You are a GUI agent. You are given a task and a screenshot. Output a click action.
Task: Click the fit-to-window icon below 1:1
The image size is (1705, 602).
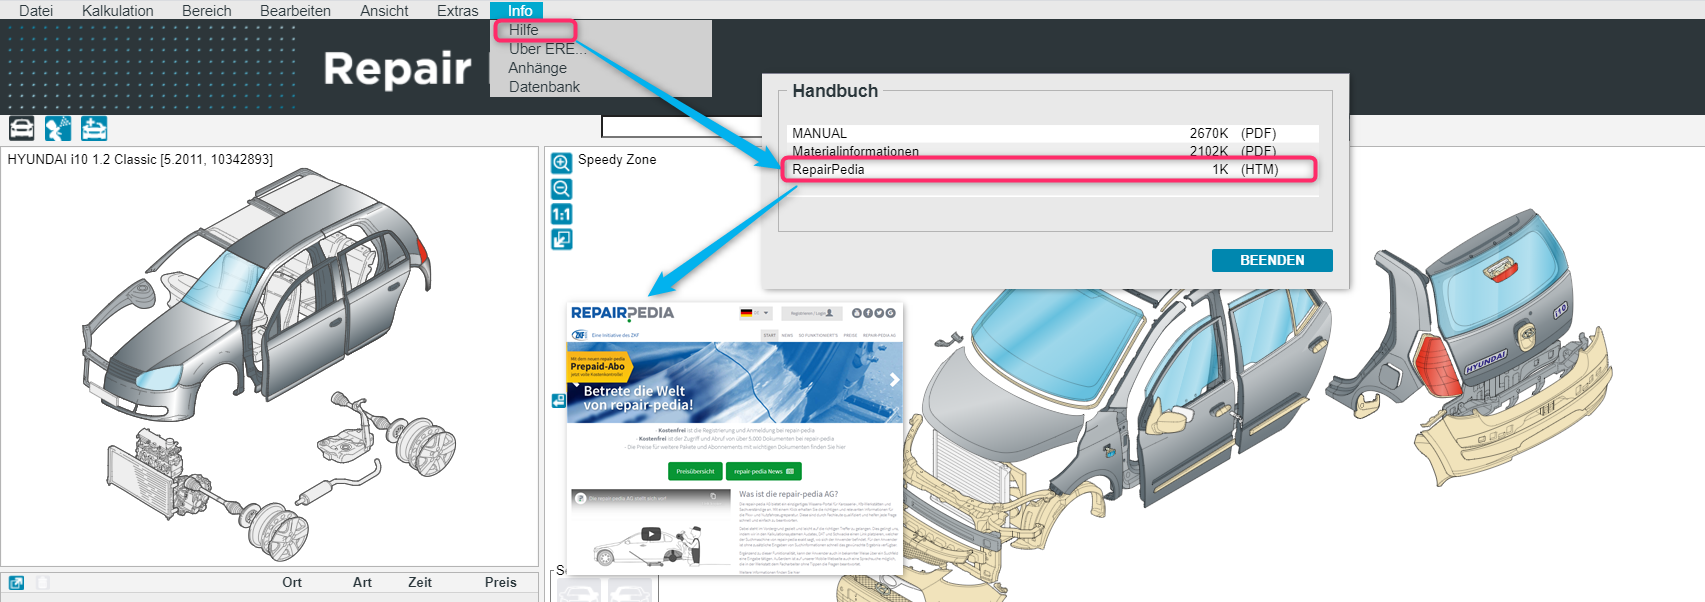[562, 239]
